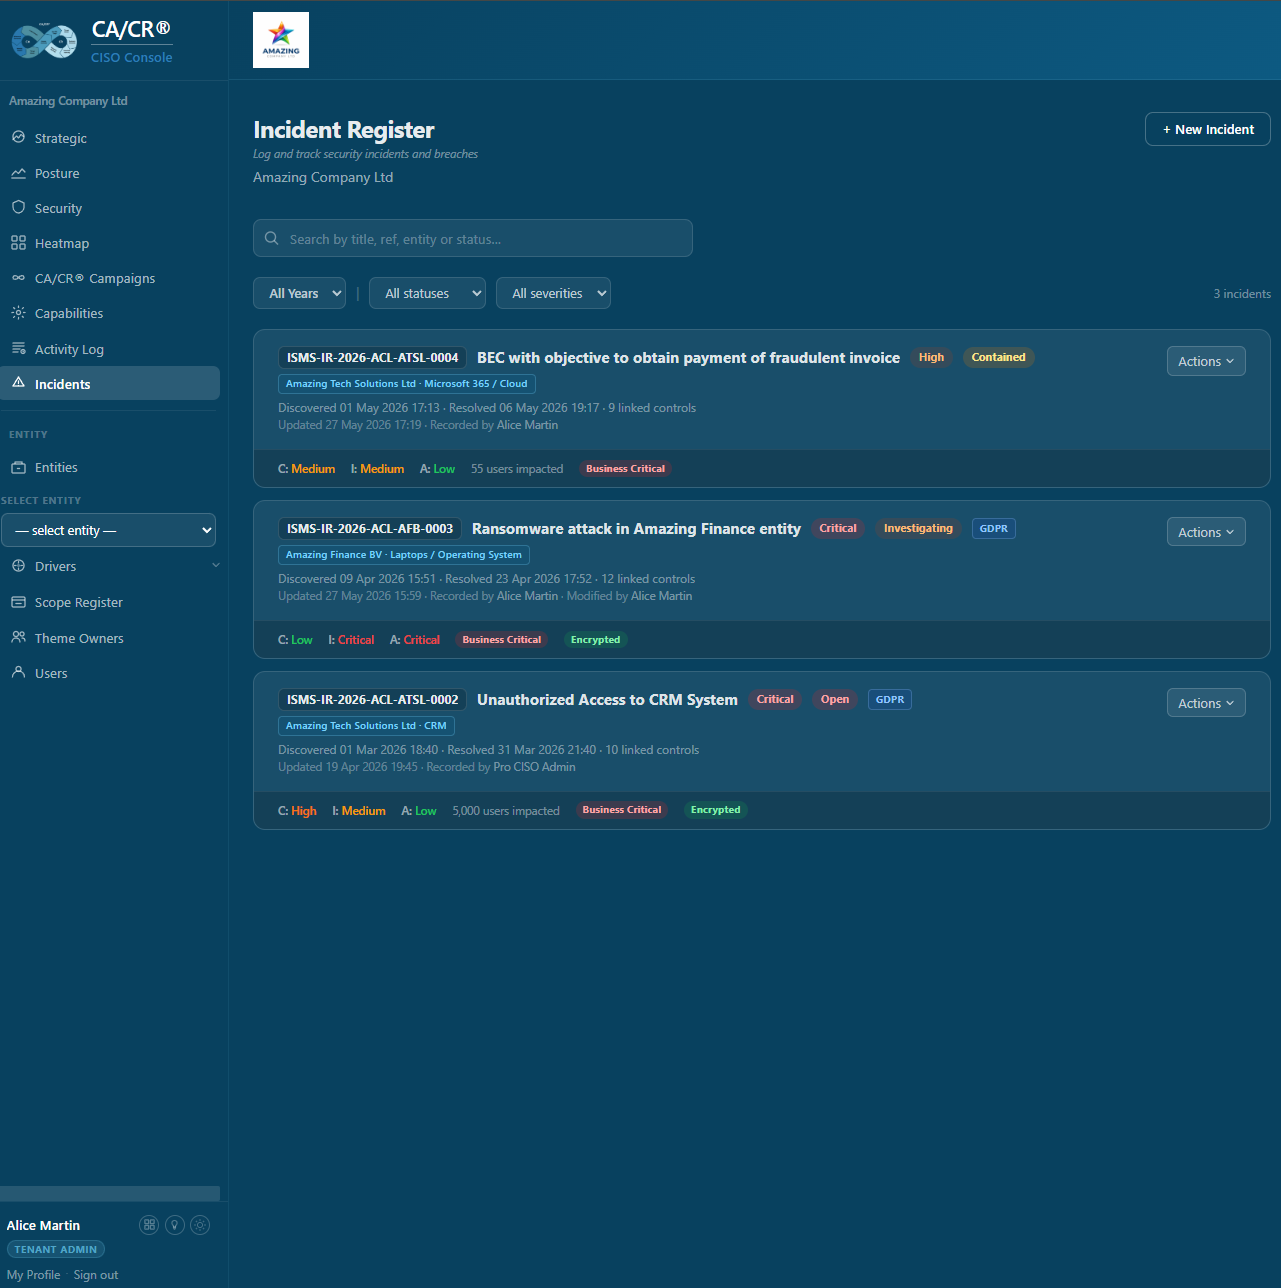Click the Amazing Company logo thumbnail
Viewport: 1281px width, 1288px height.
click(x=281, y=40)
